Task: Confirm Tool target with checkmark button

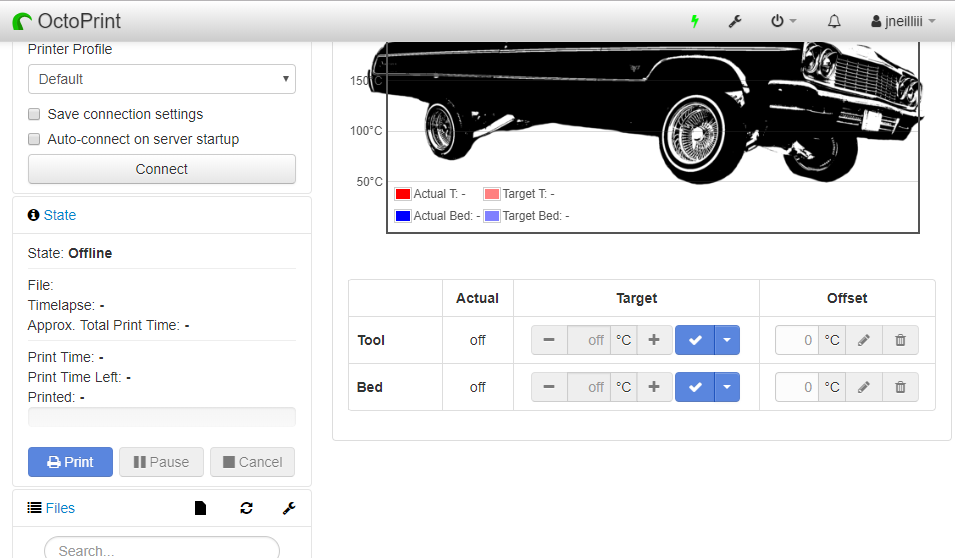Action: [x=695, y=340]
